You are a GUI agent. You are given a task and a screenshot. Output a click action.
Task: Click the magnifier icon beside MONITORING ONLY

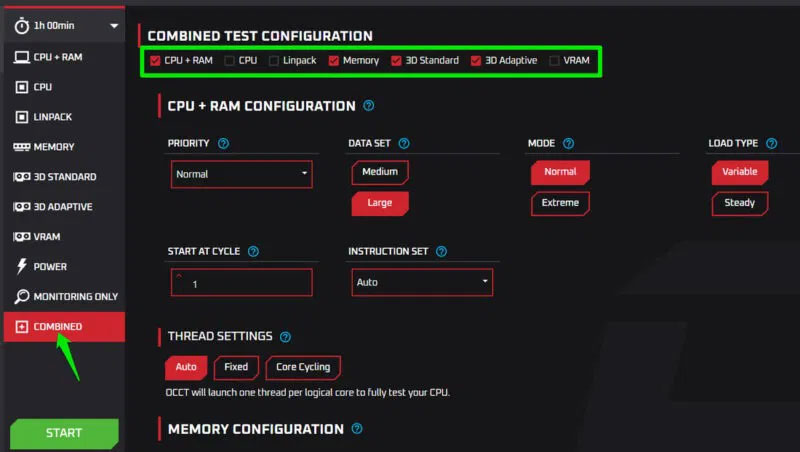point(21,296)
